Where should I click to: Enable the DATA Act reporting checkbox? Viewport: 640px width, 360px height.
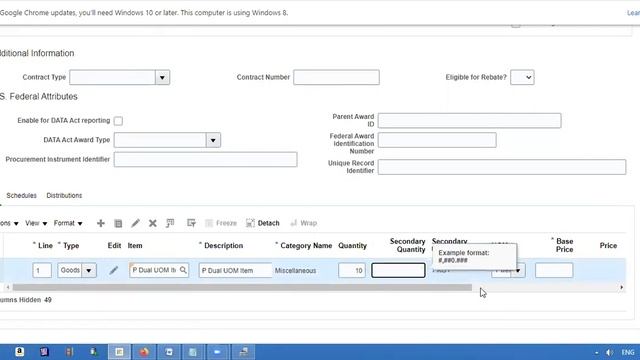click(x=118, y=121)
